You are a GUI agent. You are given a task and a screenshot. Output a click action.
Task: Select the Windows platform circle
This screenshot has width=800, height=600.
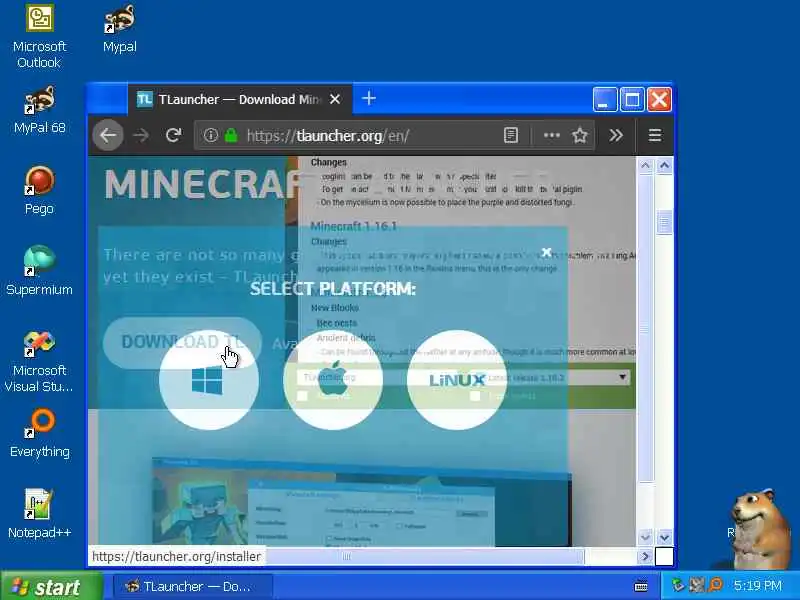[x=209, y=380]
